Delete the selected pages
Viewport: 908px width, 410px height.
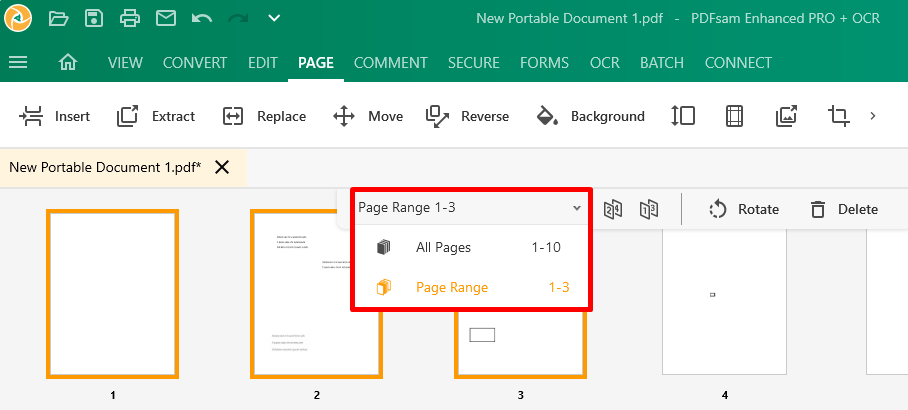pyautogui.click(x=844, y=209)
